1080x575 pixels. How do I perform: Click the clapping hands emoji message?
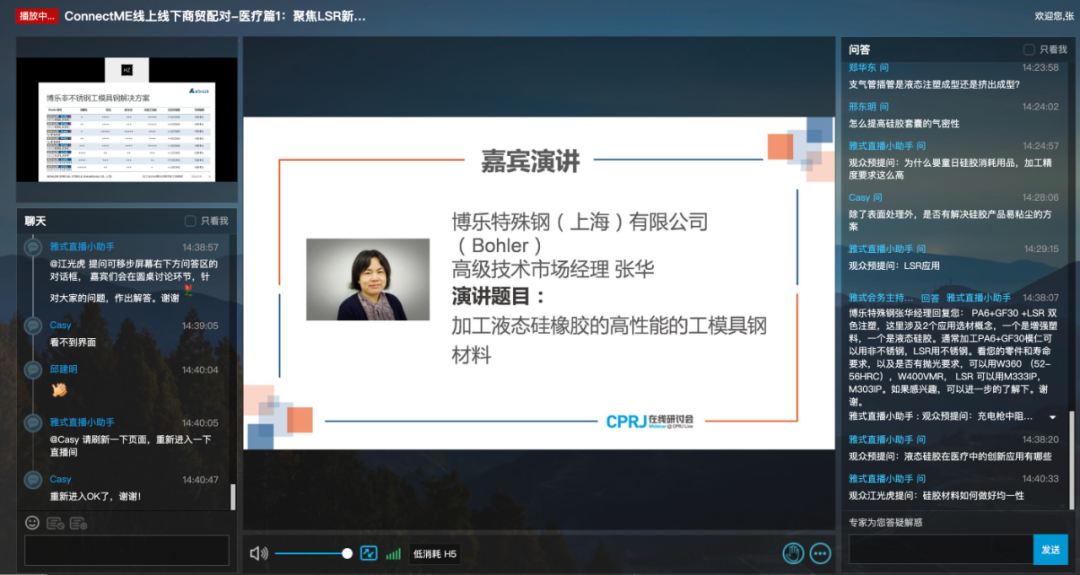(x=59, y=390)
